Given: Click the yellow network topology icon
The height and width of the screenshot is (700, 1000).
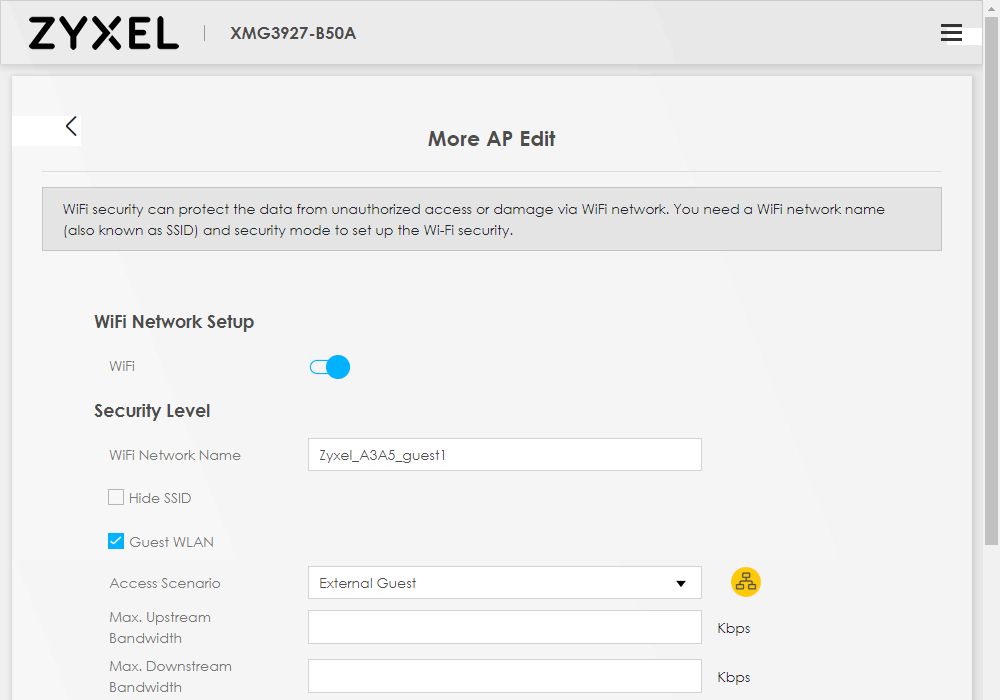Looking at the screenshot, I should coord(746,582).
